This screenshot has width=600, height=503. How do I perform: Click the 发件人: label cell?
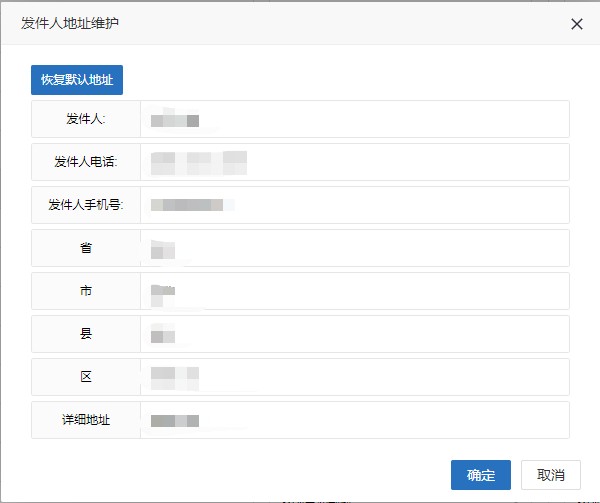pos(86,119)
